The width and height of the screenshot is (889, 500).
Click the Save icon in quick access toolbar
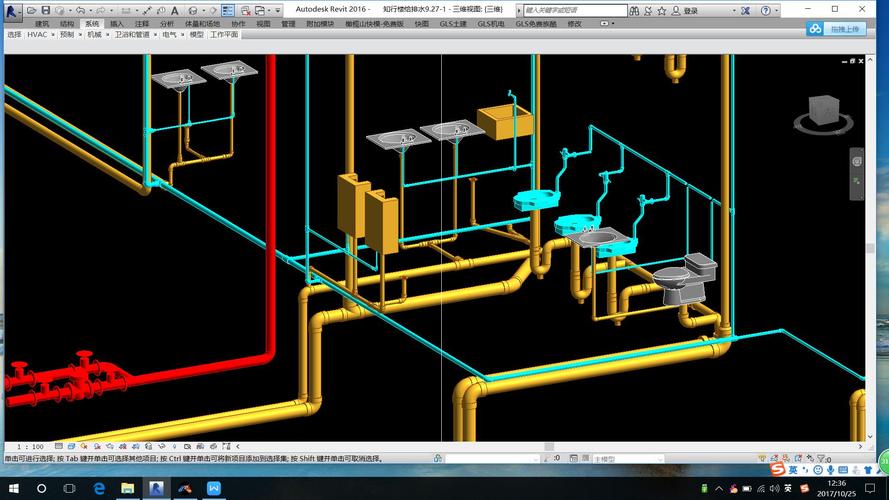coord(46,10)
